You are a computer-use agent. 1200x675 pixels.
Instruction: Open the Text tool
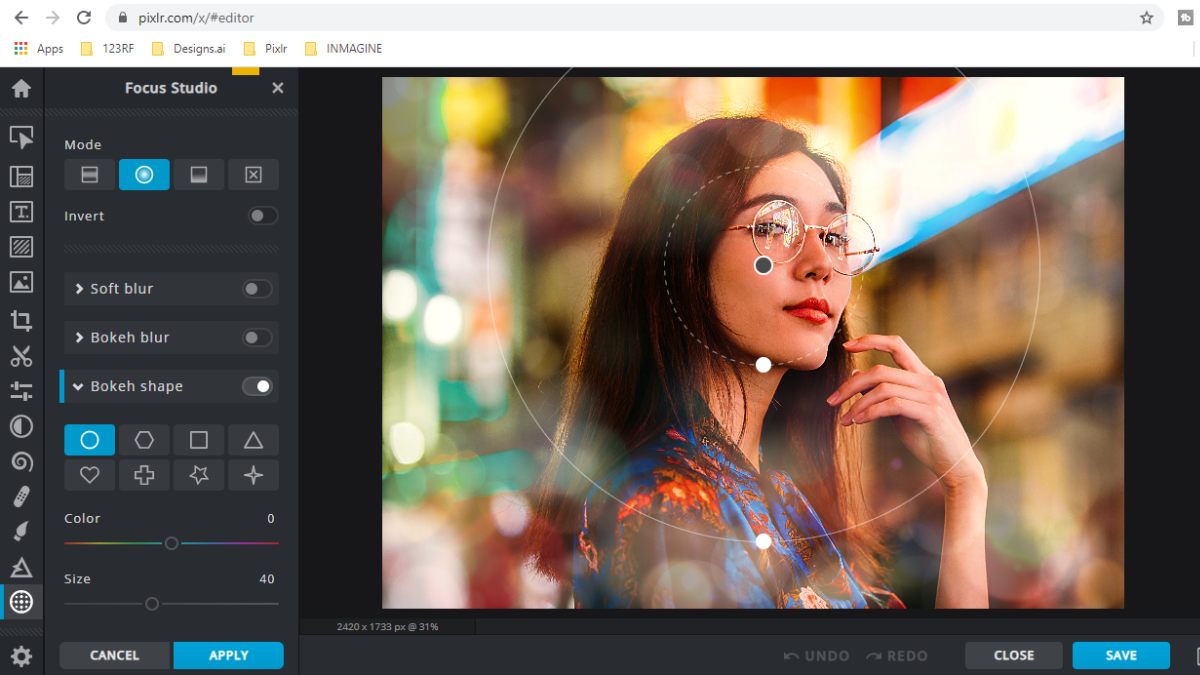[x=22, y=211]
